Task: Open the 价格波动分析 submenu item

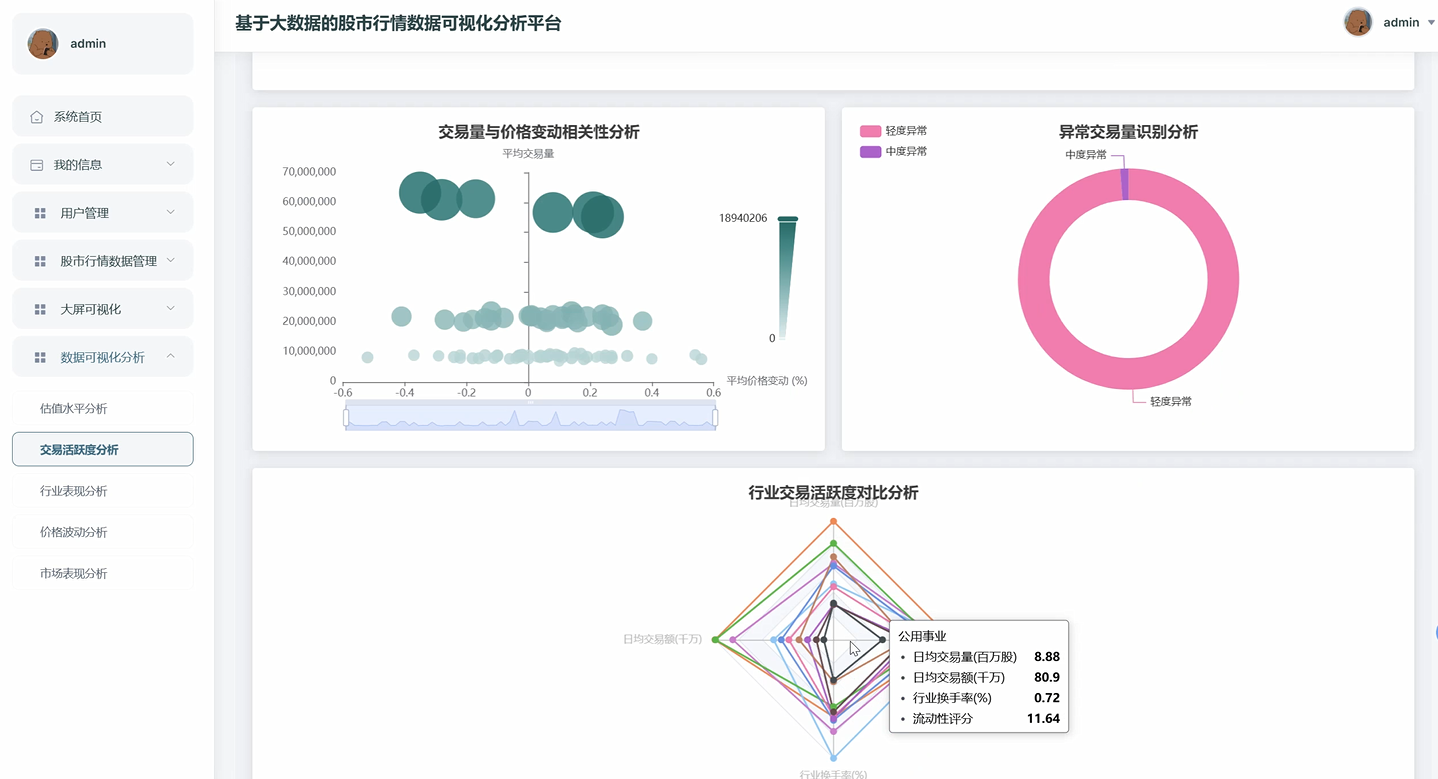Action: point(103,531)
